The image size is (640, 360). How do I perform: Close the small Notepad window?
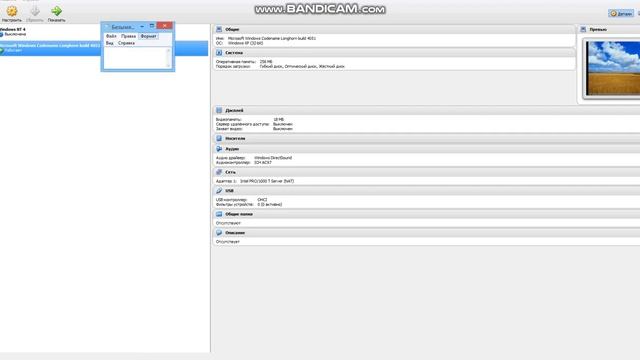tap(164, 26)
